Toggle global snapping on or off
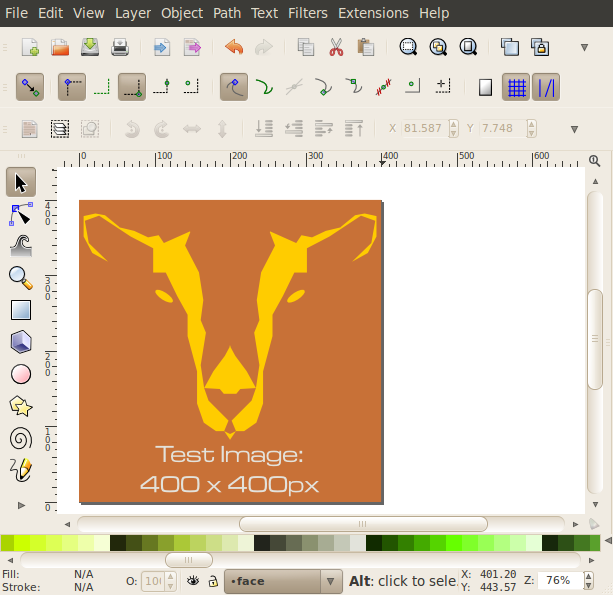The height and width of the screenshot is (595, 613). pyautogui.click(x=30, y=87)
